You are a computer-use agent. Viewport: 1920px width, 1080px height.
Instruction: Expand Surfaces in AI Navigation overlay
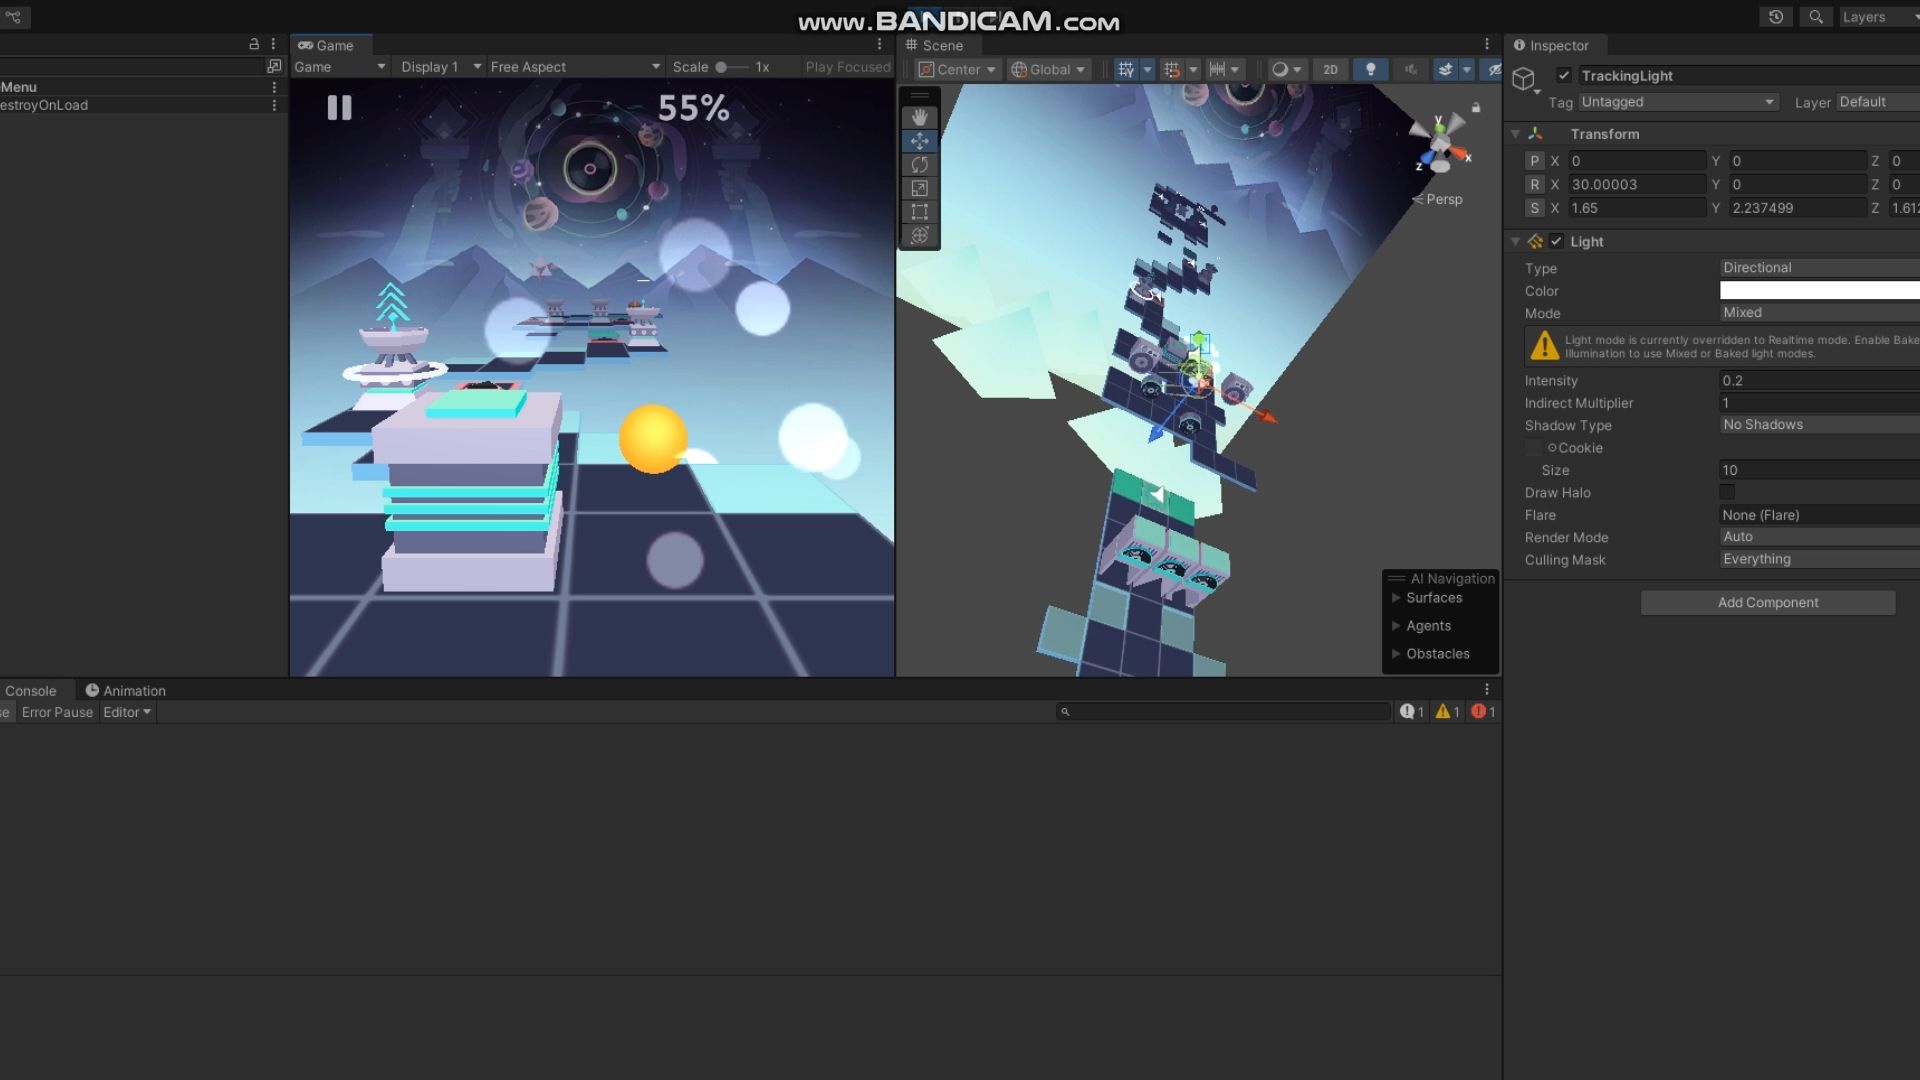pos(1396,598)
